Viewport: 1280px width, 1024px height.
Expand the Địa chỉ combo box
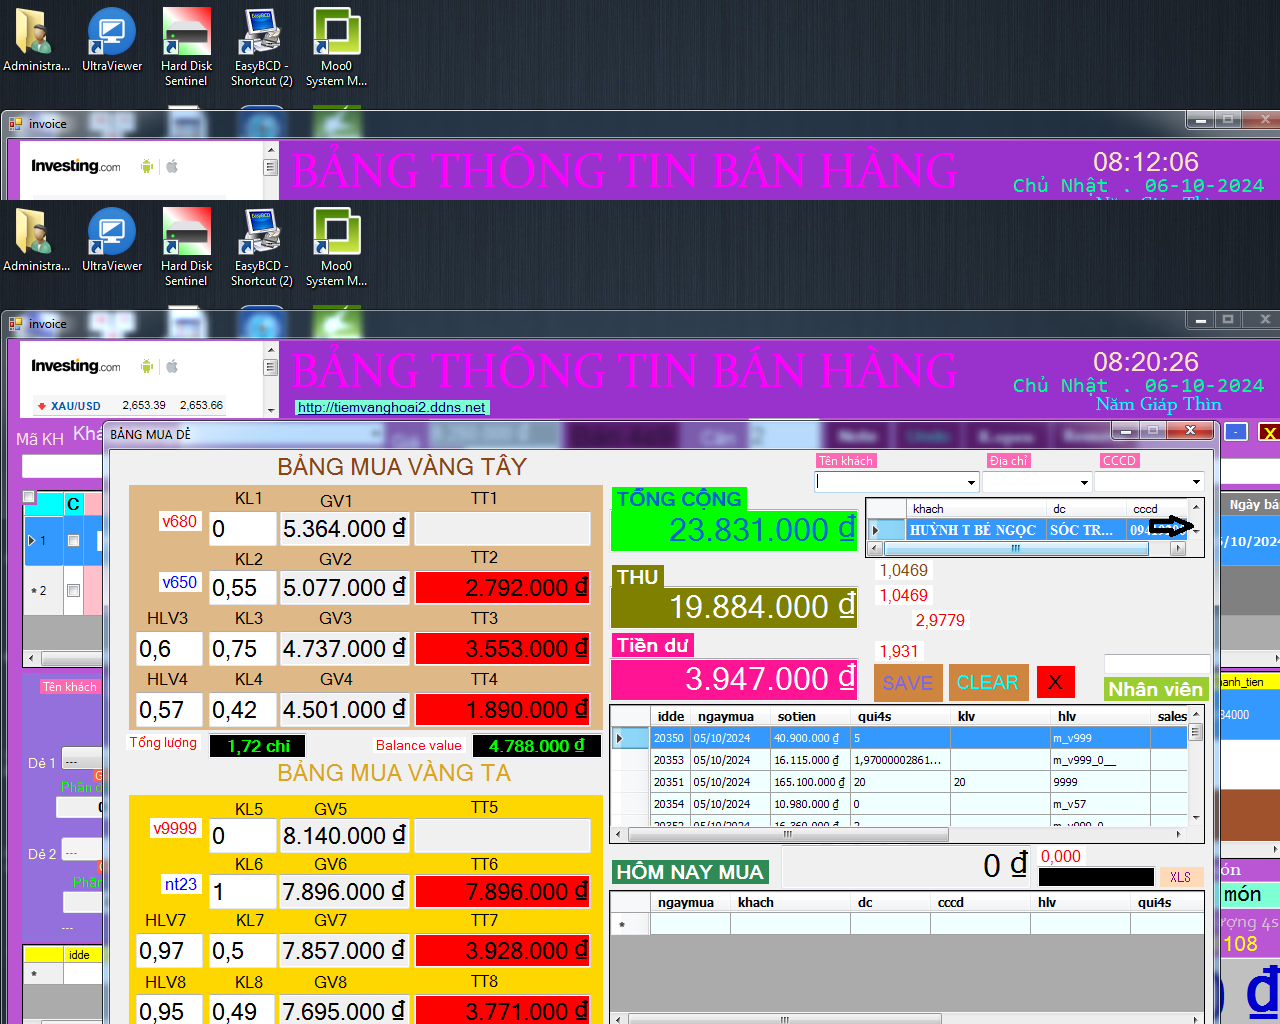pos(1084,482)
